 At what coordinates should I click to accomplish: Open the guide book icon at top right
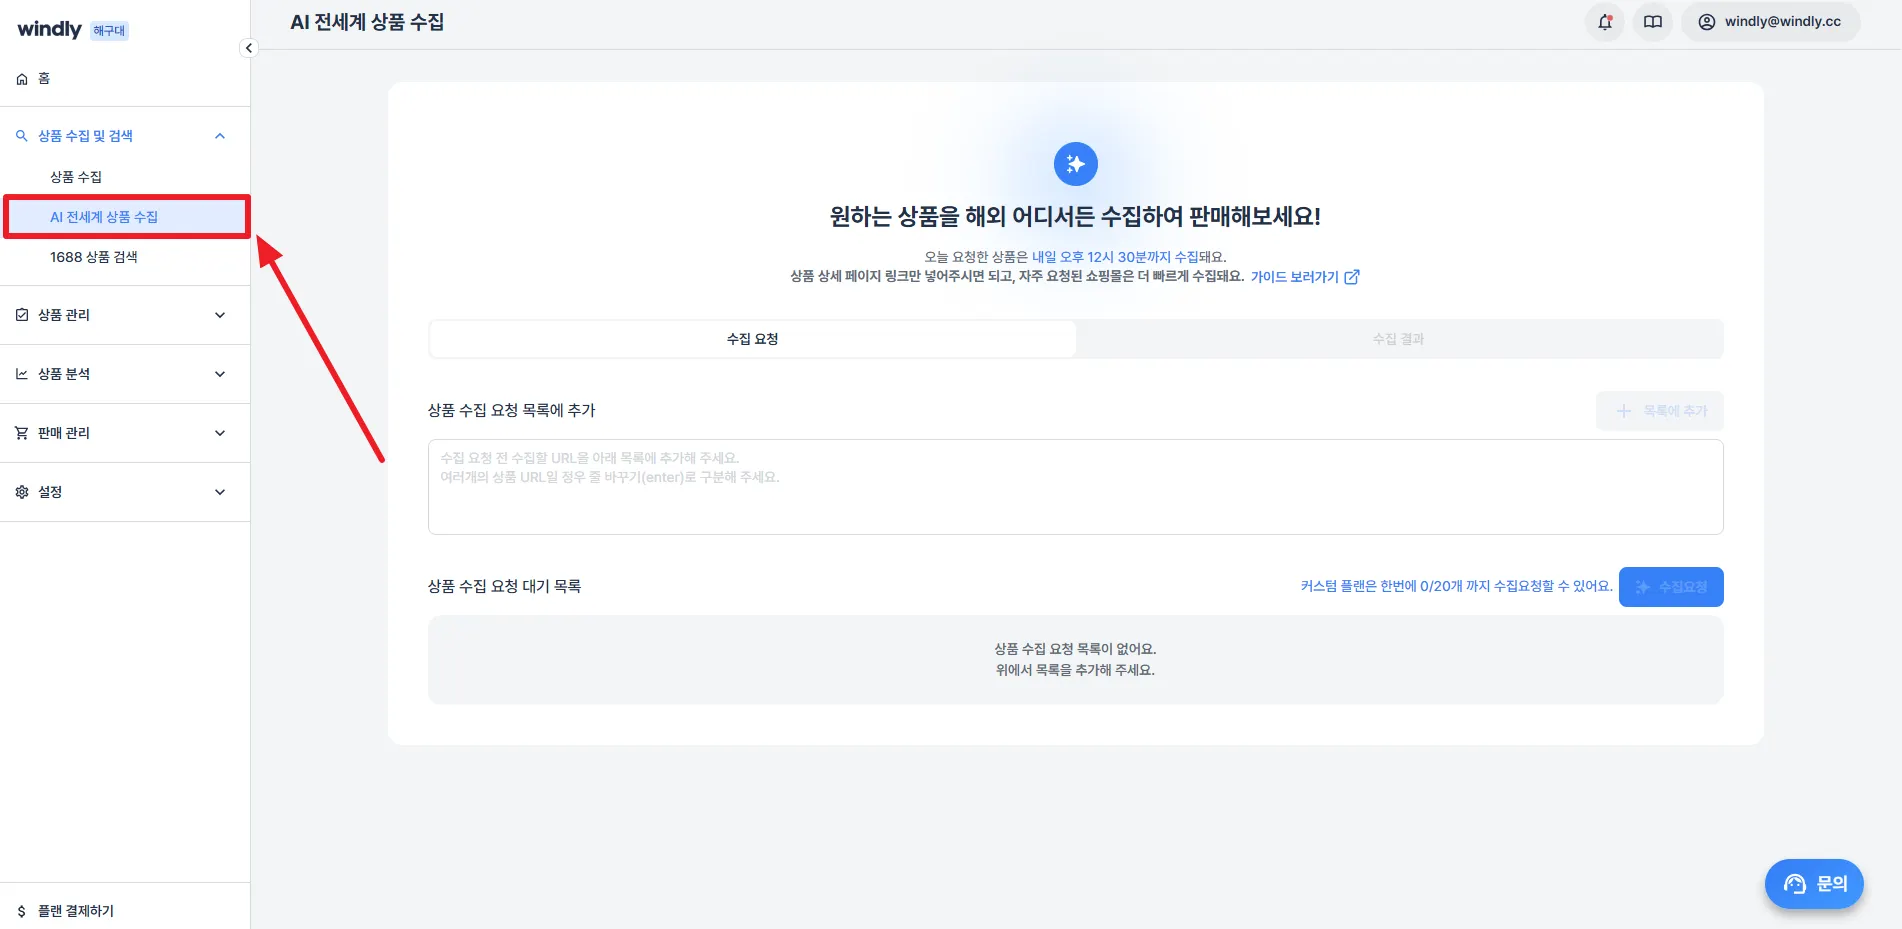pos(1652,22)
